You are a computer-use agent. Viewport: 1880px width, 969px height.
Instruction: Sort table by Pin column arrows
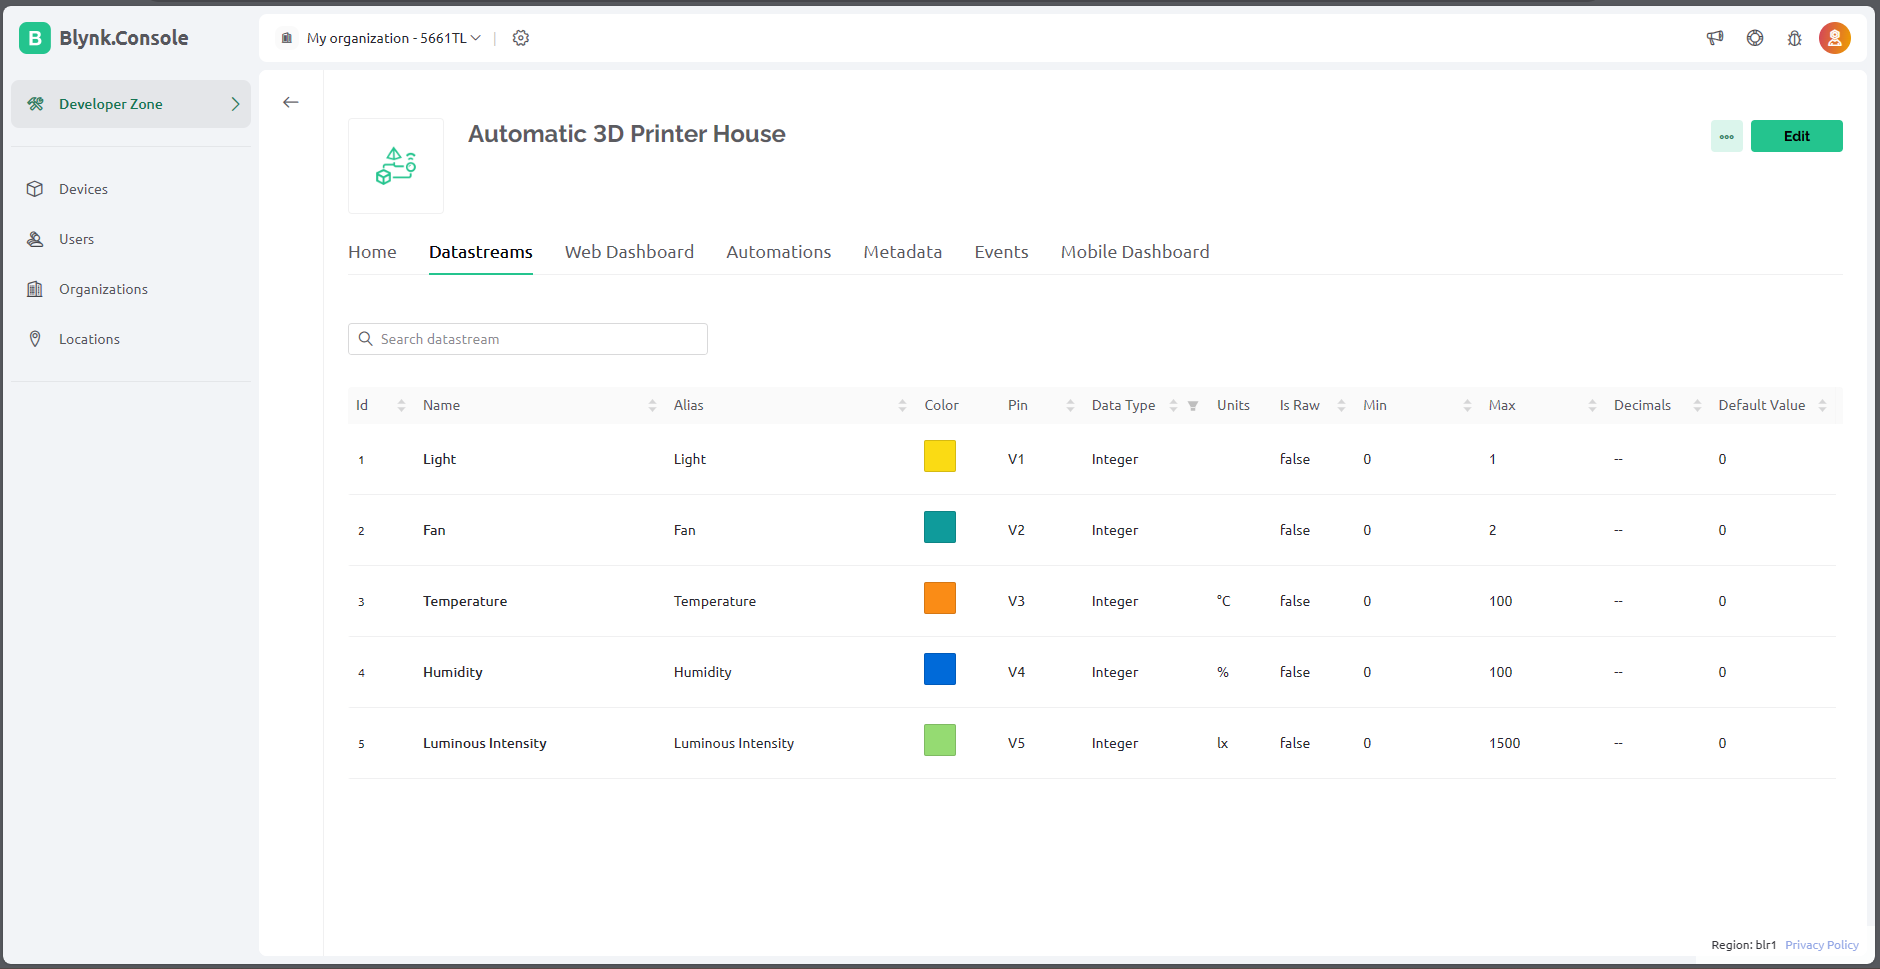[1070, 405]
